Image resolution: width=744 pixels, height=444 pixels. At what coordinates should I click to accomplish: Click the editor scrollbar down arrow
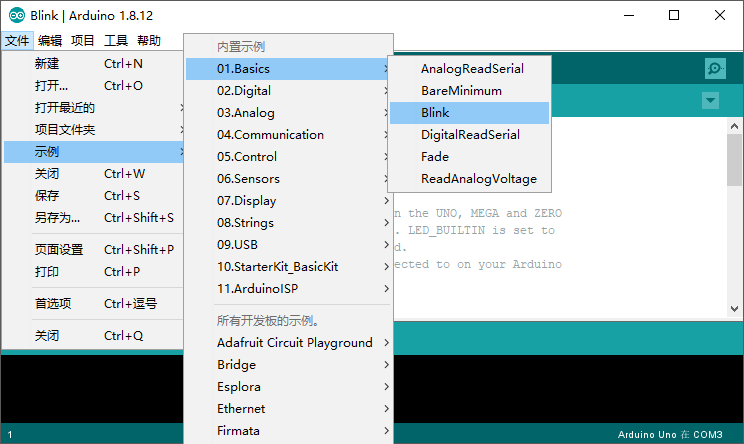point(735,309)
